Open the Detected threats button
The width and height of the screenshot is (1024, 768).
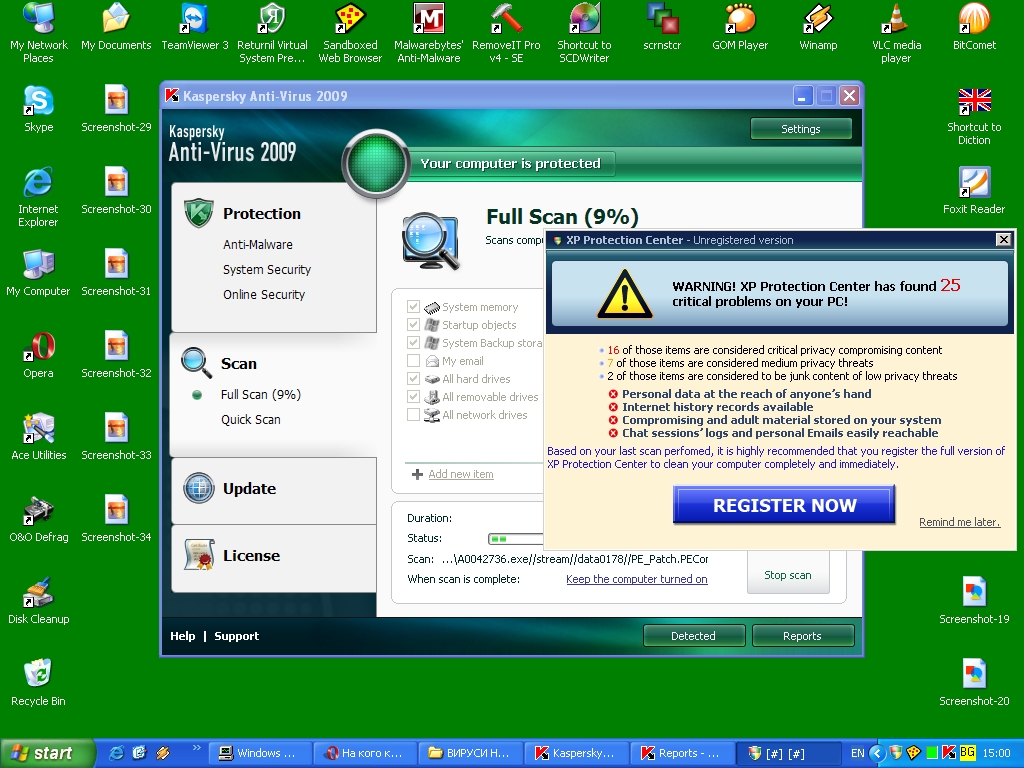[x=694, y=635]
